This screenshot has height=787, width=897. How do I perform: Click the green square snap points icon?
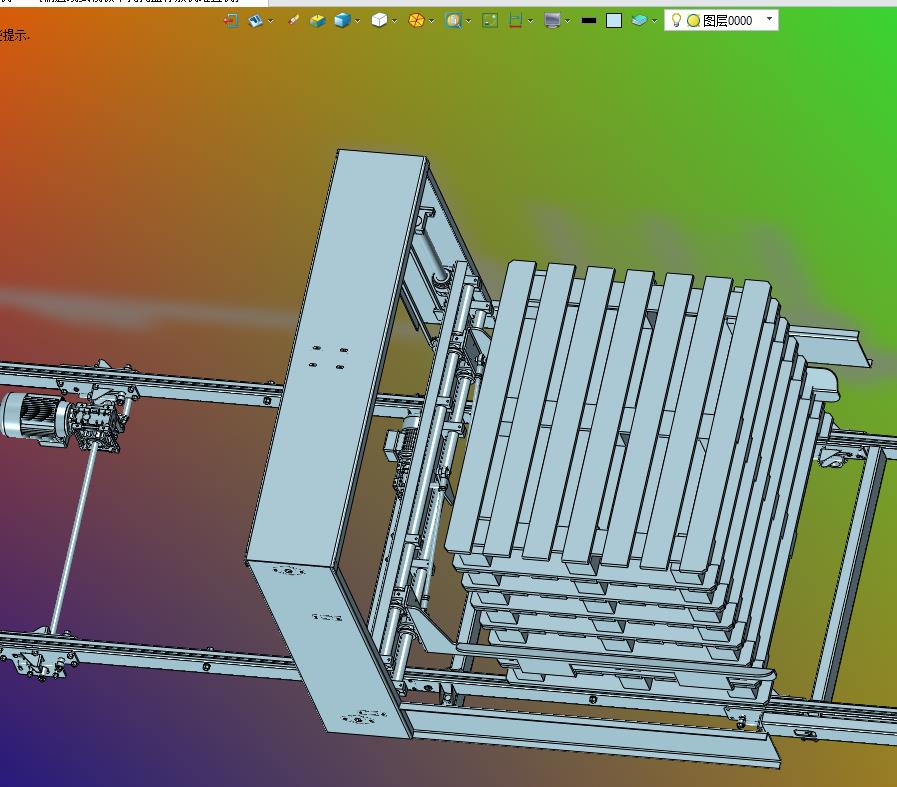click(x=490, y=21)
